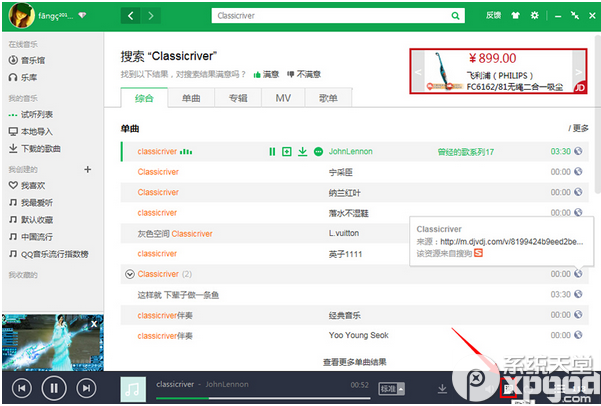
Task: Click the source globe on JohnLennon row
Action: click(x=578, y=151)
